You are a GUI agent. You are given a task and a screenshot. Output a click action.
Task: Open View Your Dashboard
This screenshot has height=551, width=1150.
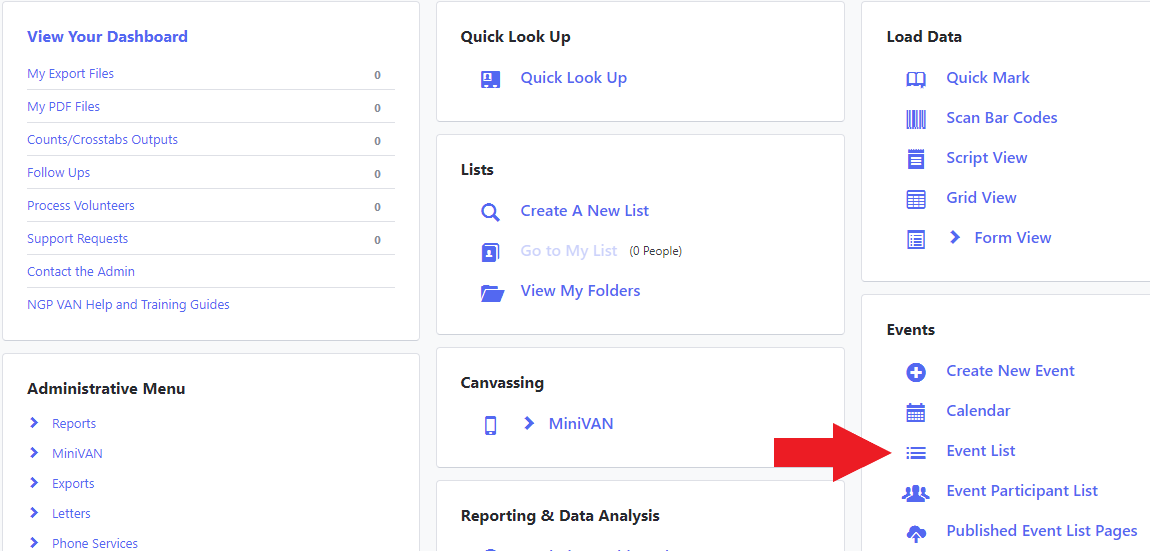tap(107, 37)
